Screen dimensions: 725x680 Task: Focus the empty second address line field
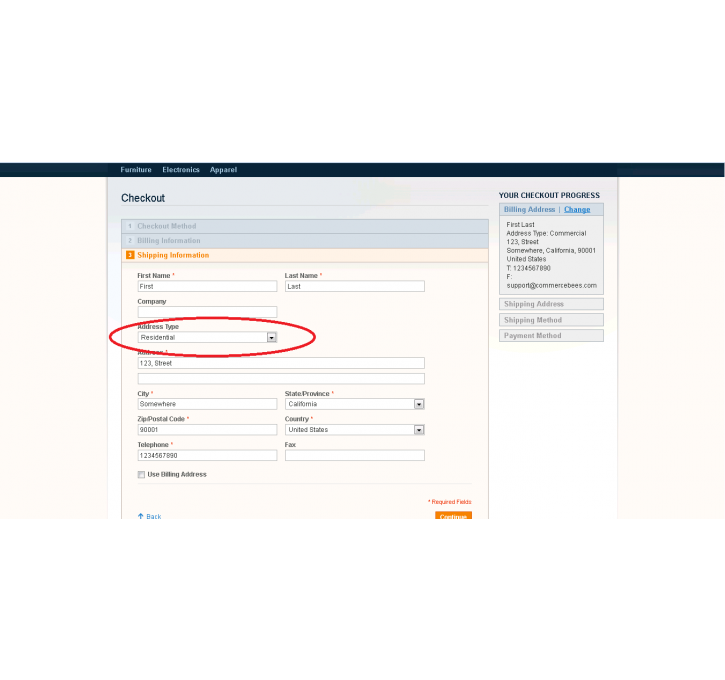pyautogui.click(x=281, y=379)
